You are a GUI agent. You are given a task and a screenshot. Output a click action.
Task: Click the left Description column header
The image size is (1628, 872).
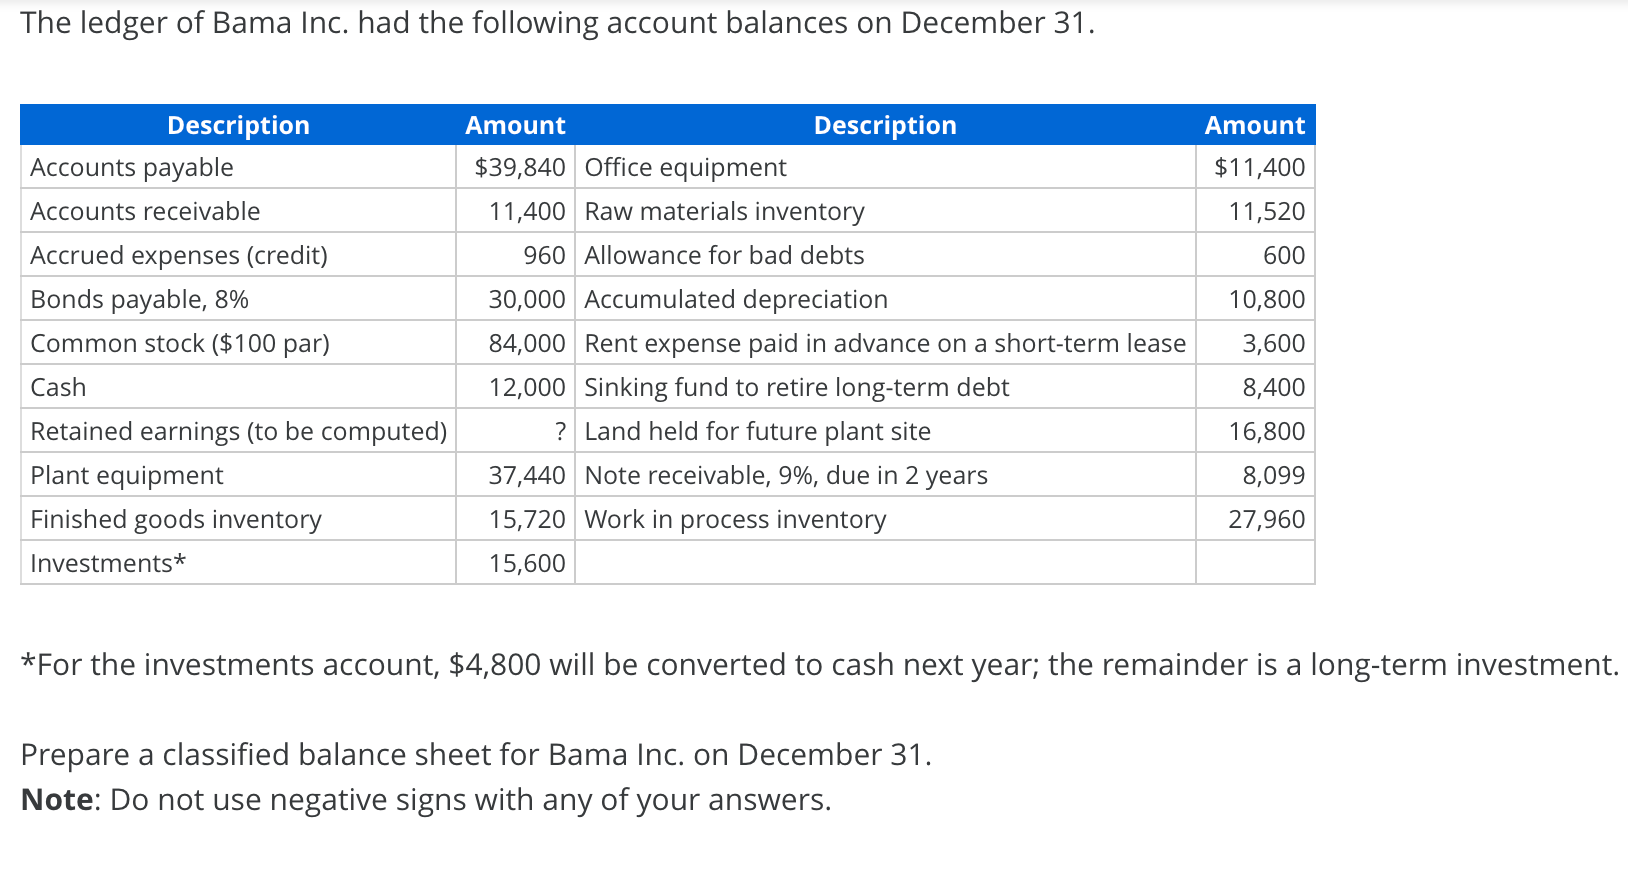coord(238,125)
